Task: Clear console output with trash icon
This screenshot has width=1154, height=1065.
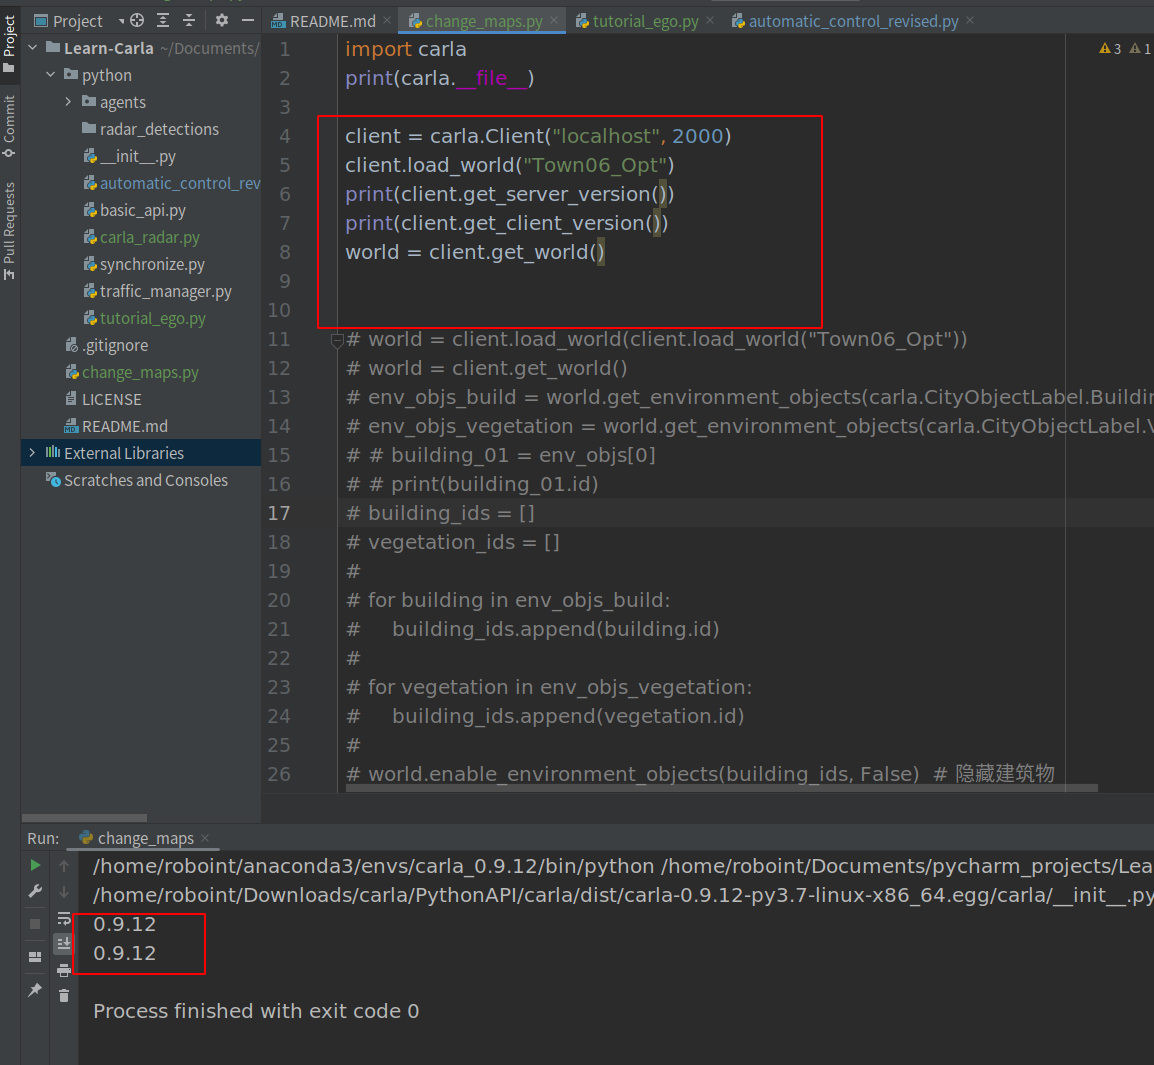Action: click(64, 996)
